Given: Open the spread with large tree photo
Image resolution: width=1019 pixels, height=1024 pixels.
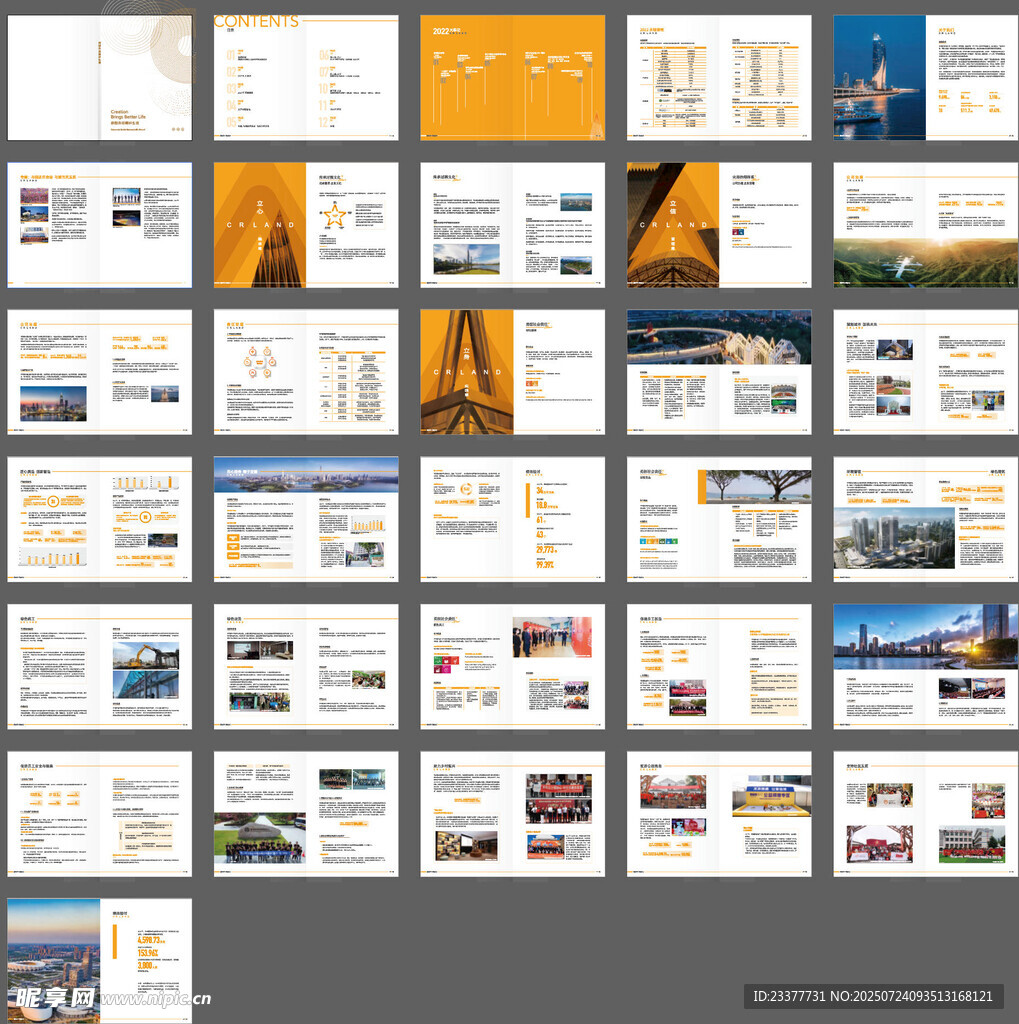Looking at the screenshot, I should pyautogui.click(x=719, y=519).
